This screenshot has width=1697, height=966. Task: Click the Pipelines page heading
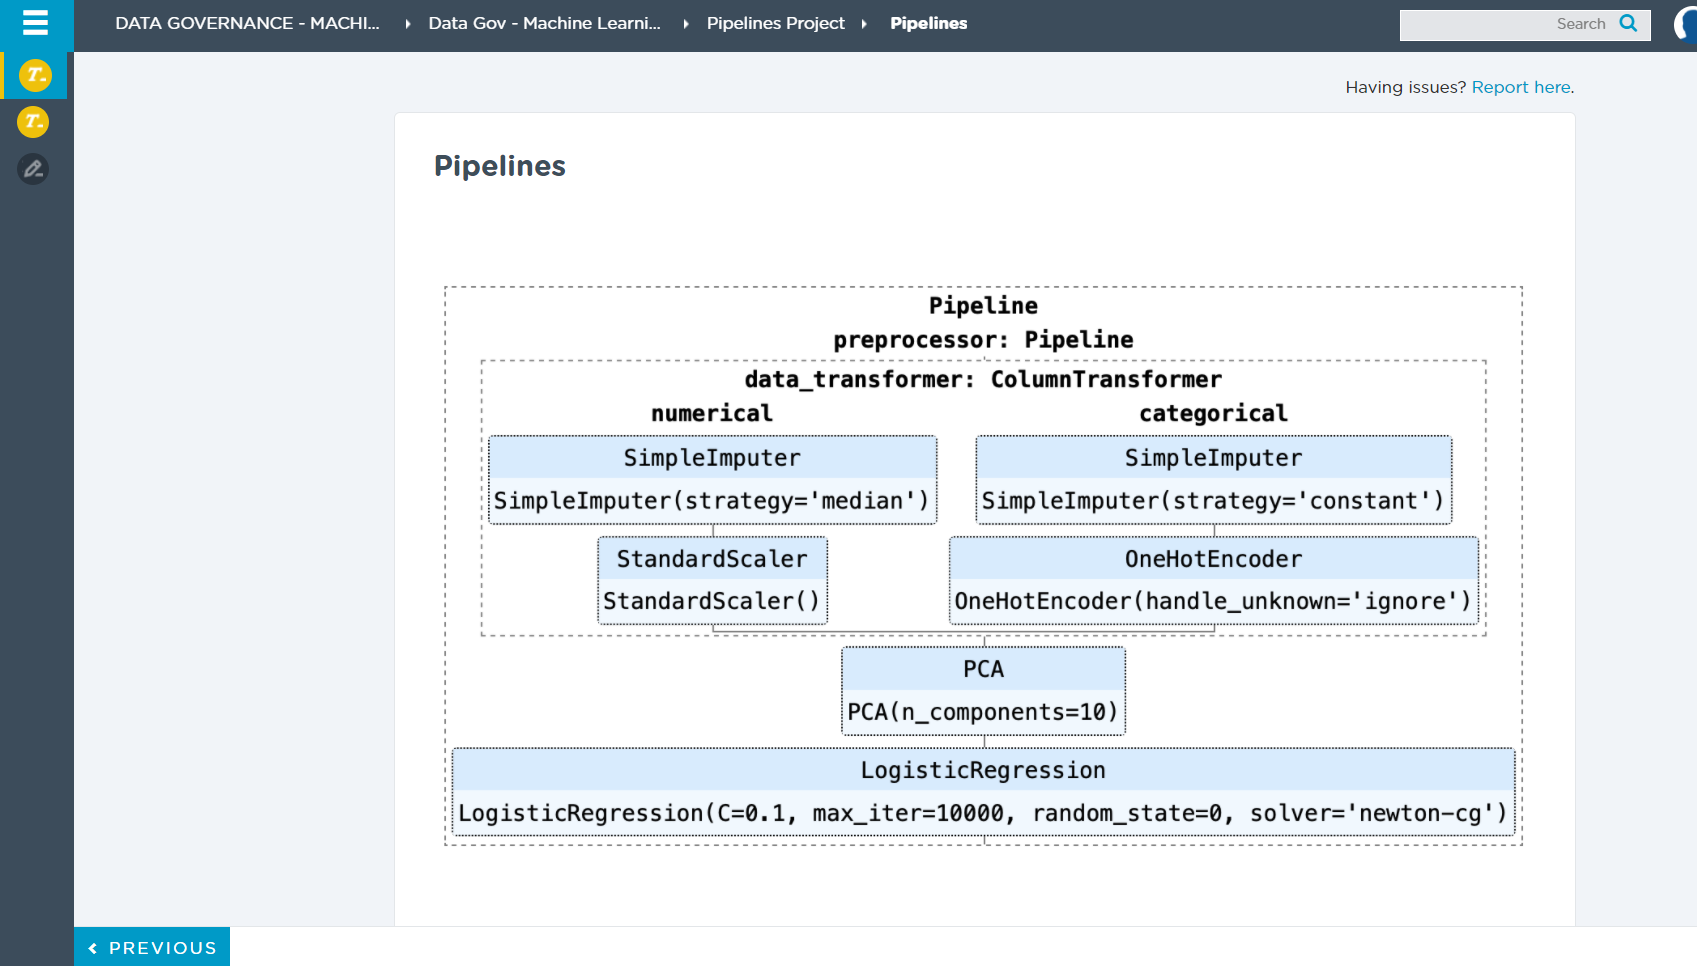(x=500, y=166)
